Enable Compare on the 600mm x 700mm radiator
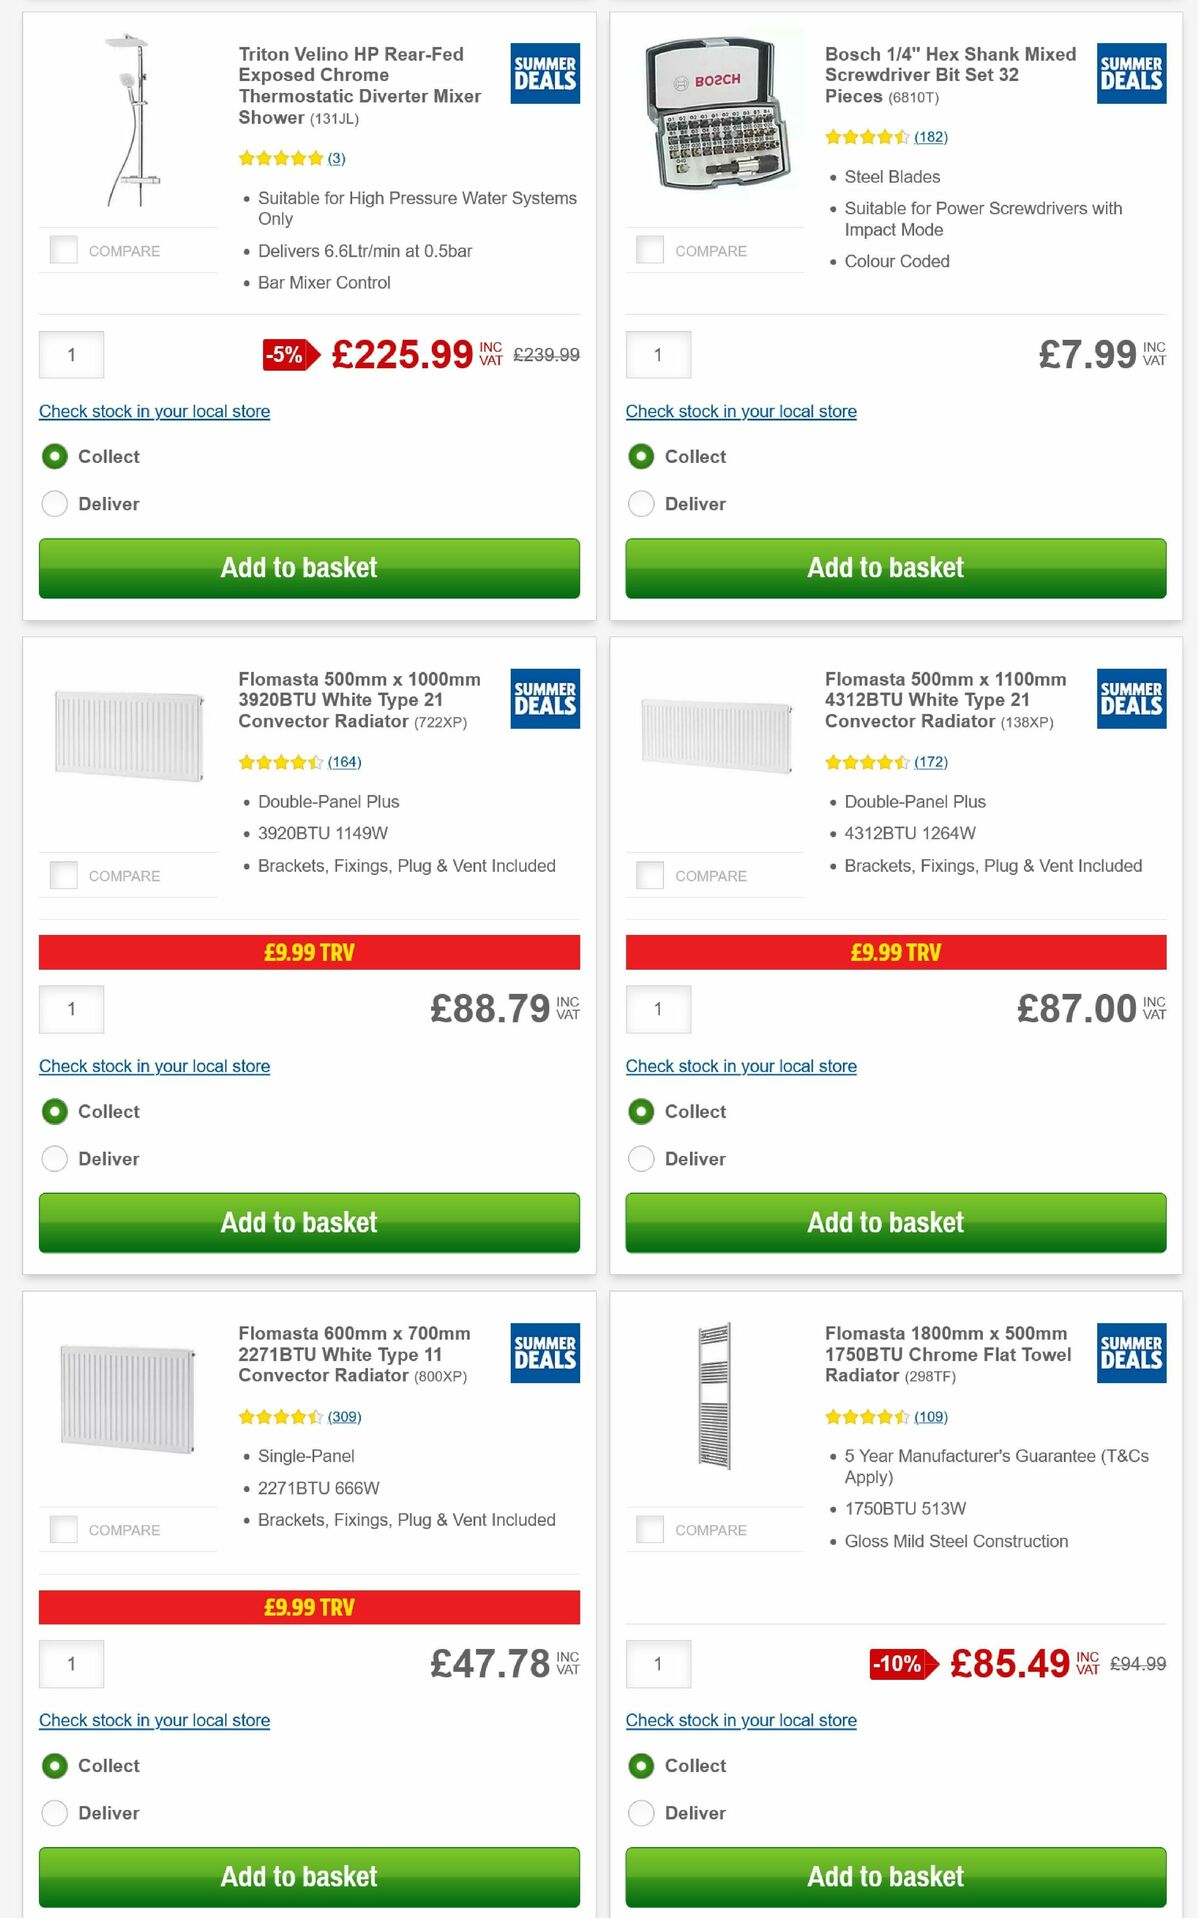This screenshot has height=1919, width=1200. (63, 1529)
